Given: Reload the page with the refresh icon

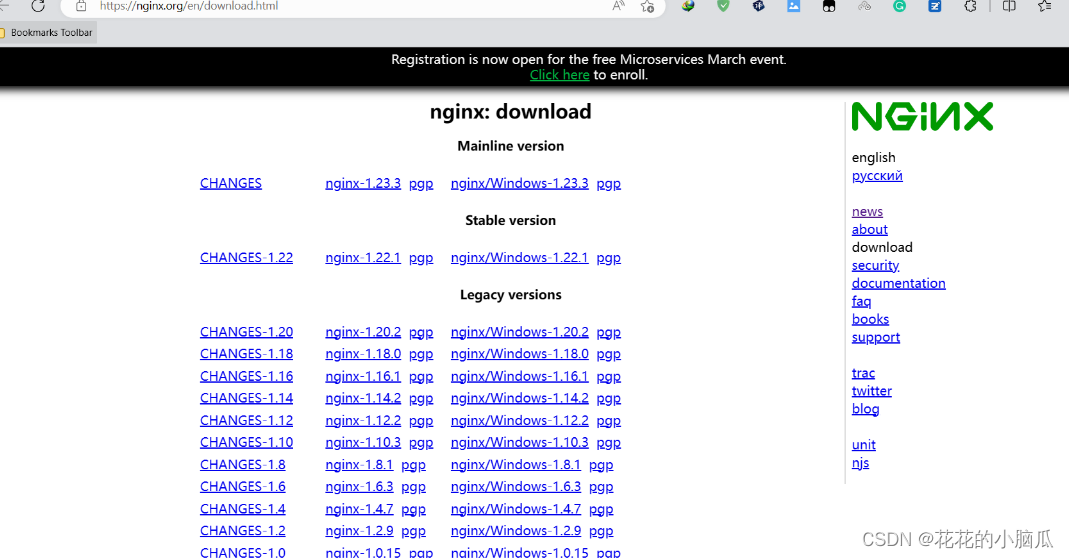Looking at the screenshot, I should click(37, 6).
